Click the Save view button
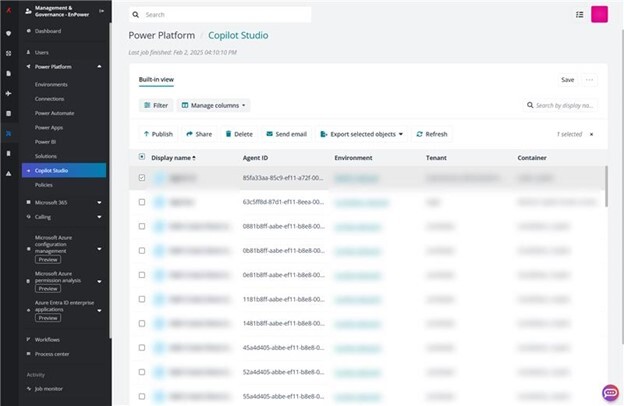 [x=567, y=80]
